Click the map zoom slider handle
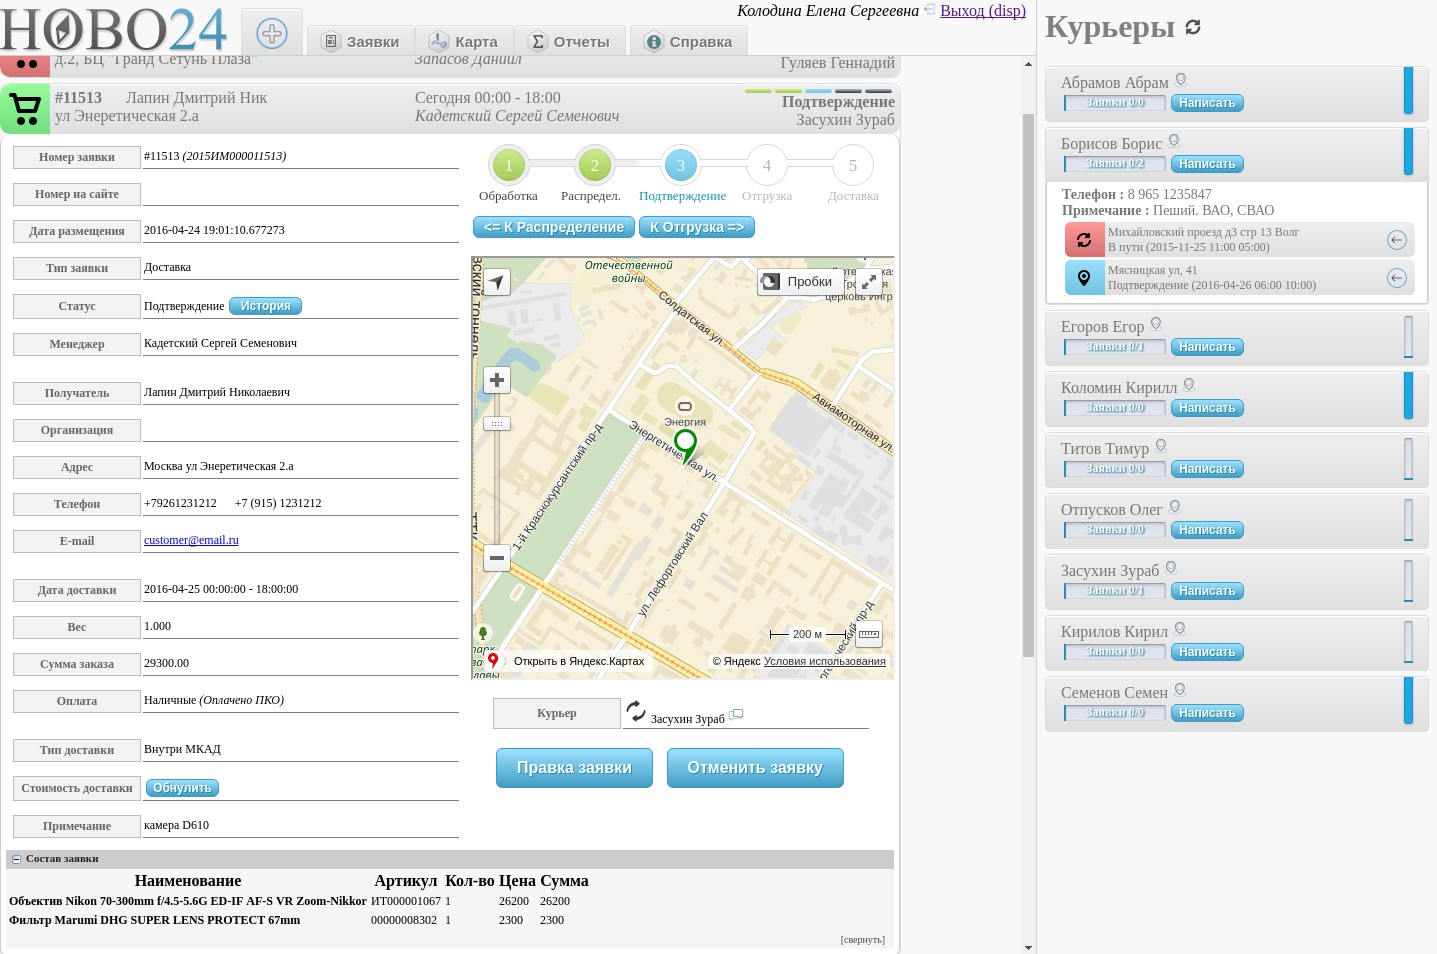The image size is (1437, 954). pos(497,424)
